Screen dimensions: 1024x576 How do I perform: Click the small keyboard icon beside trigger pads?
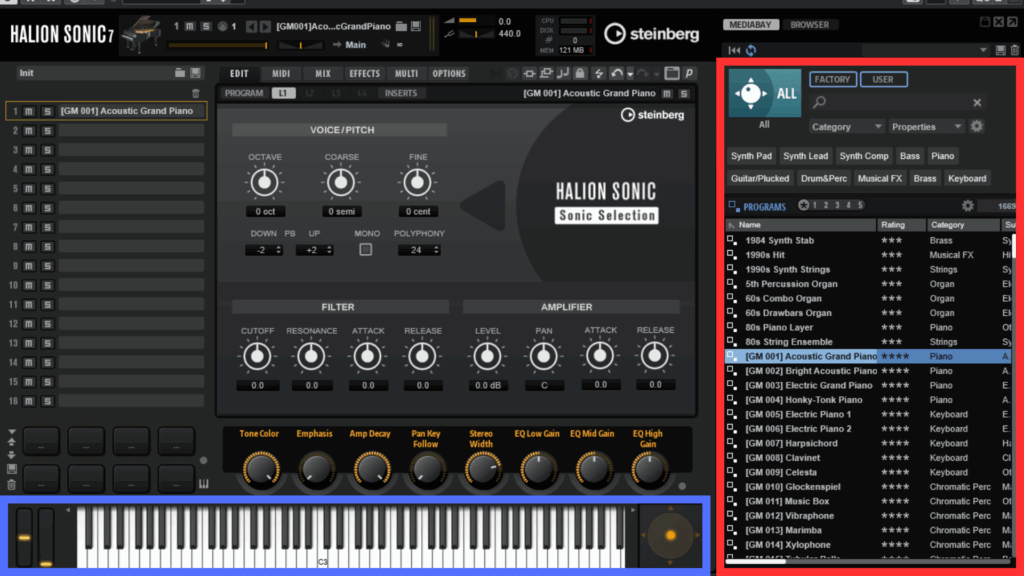204,485
